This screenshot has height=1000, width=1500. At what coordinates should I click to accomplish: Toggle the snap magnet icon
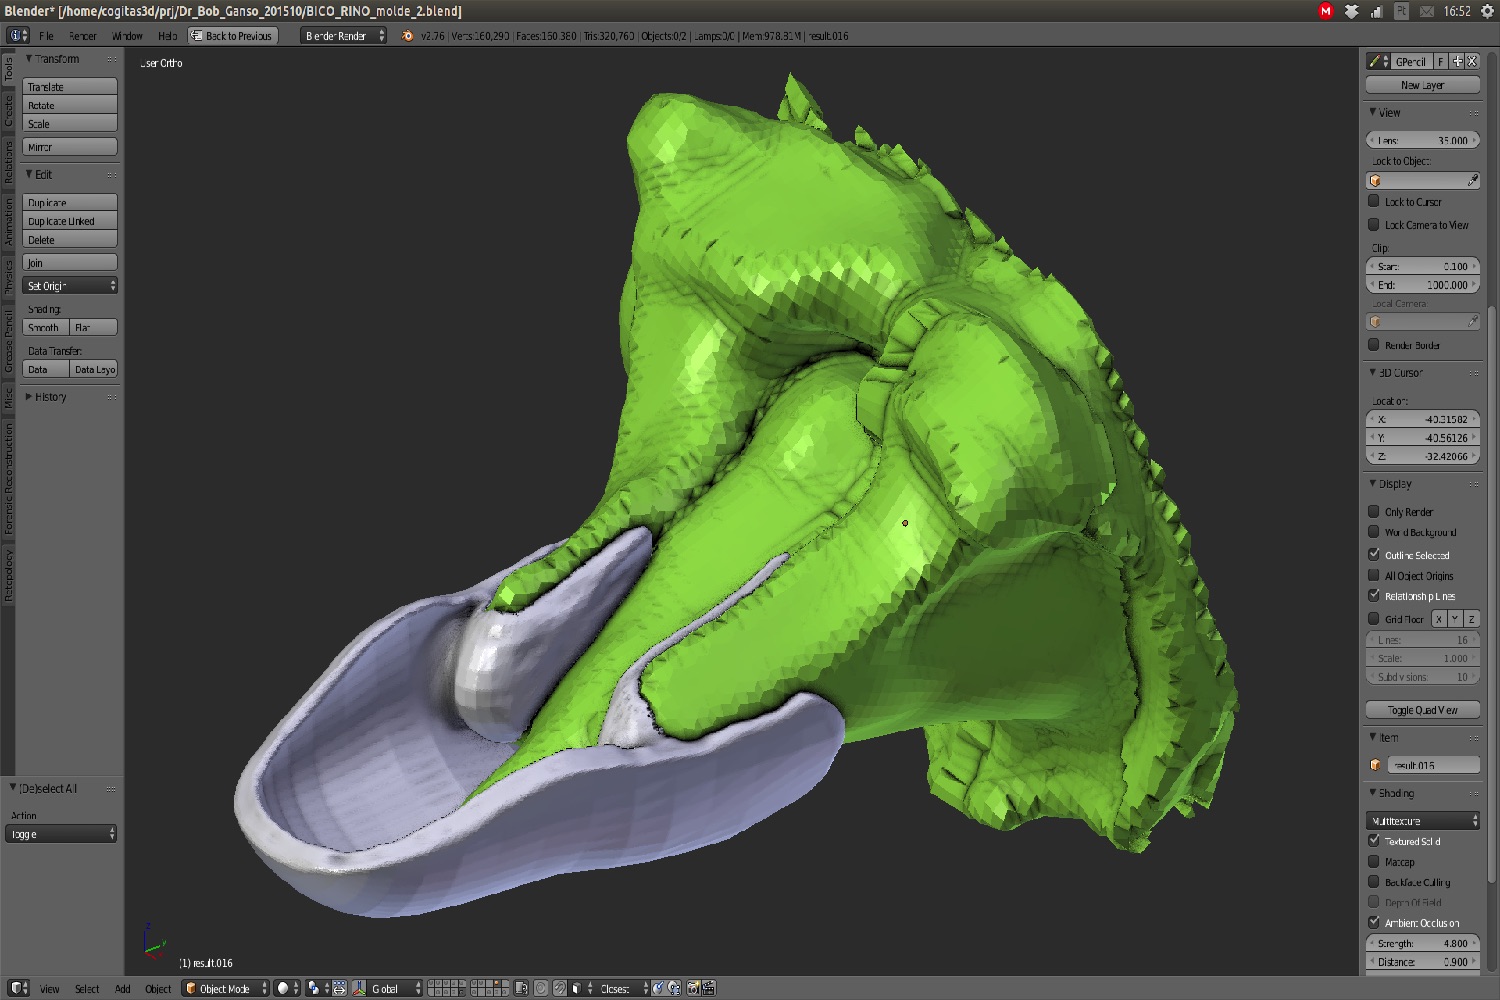pos(560,988)
